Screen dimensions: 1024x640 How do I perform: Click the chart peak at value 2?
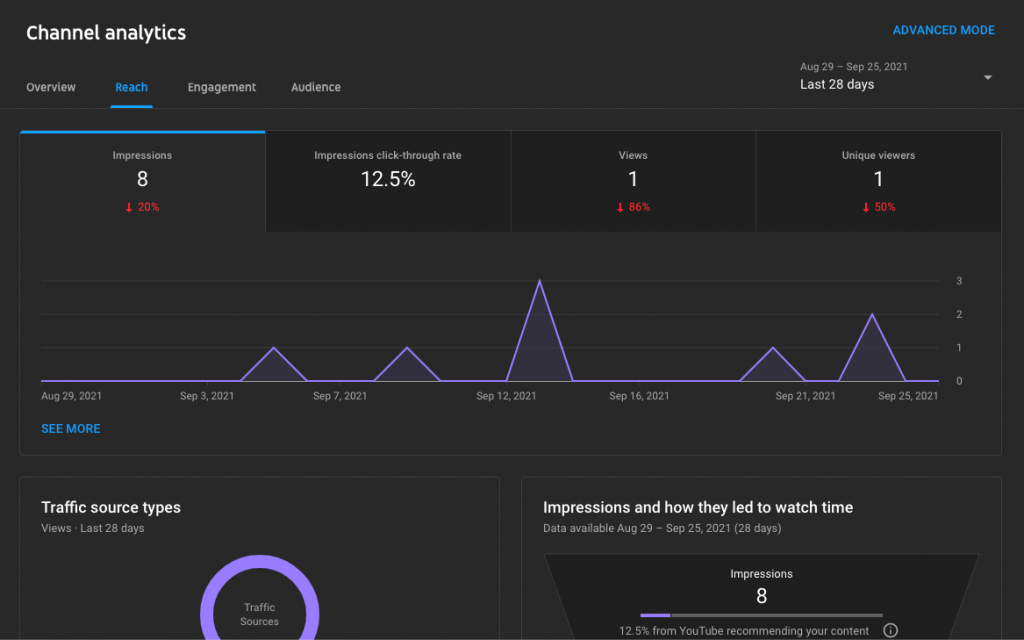[x=872, y=315]
